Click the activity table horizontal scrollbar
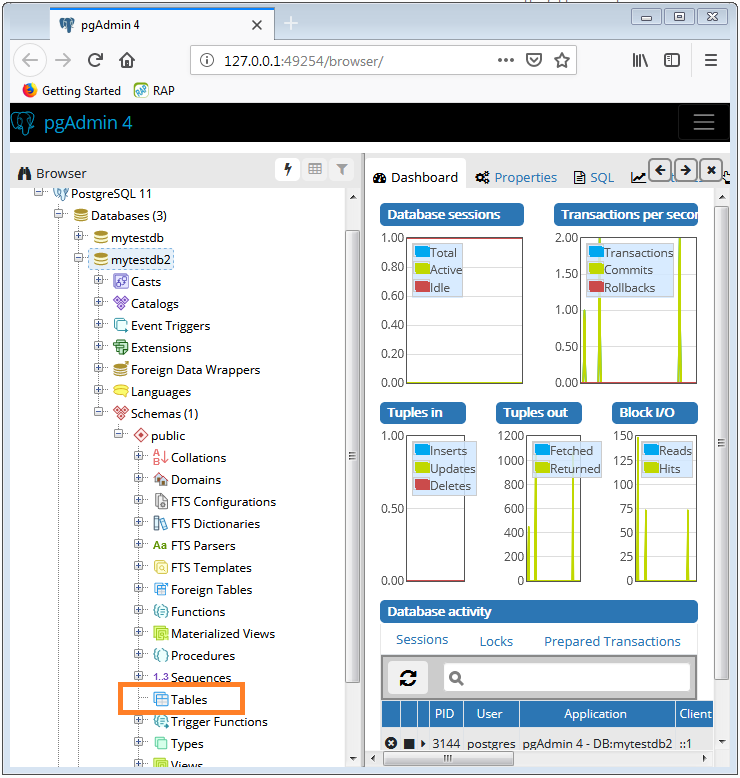 (x=448, y=758)
